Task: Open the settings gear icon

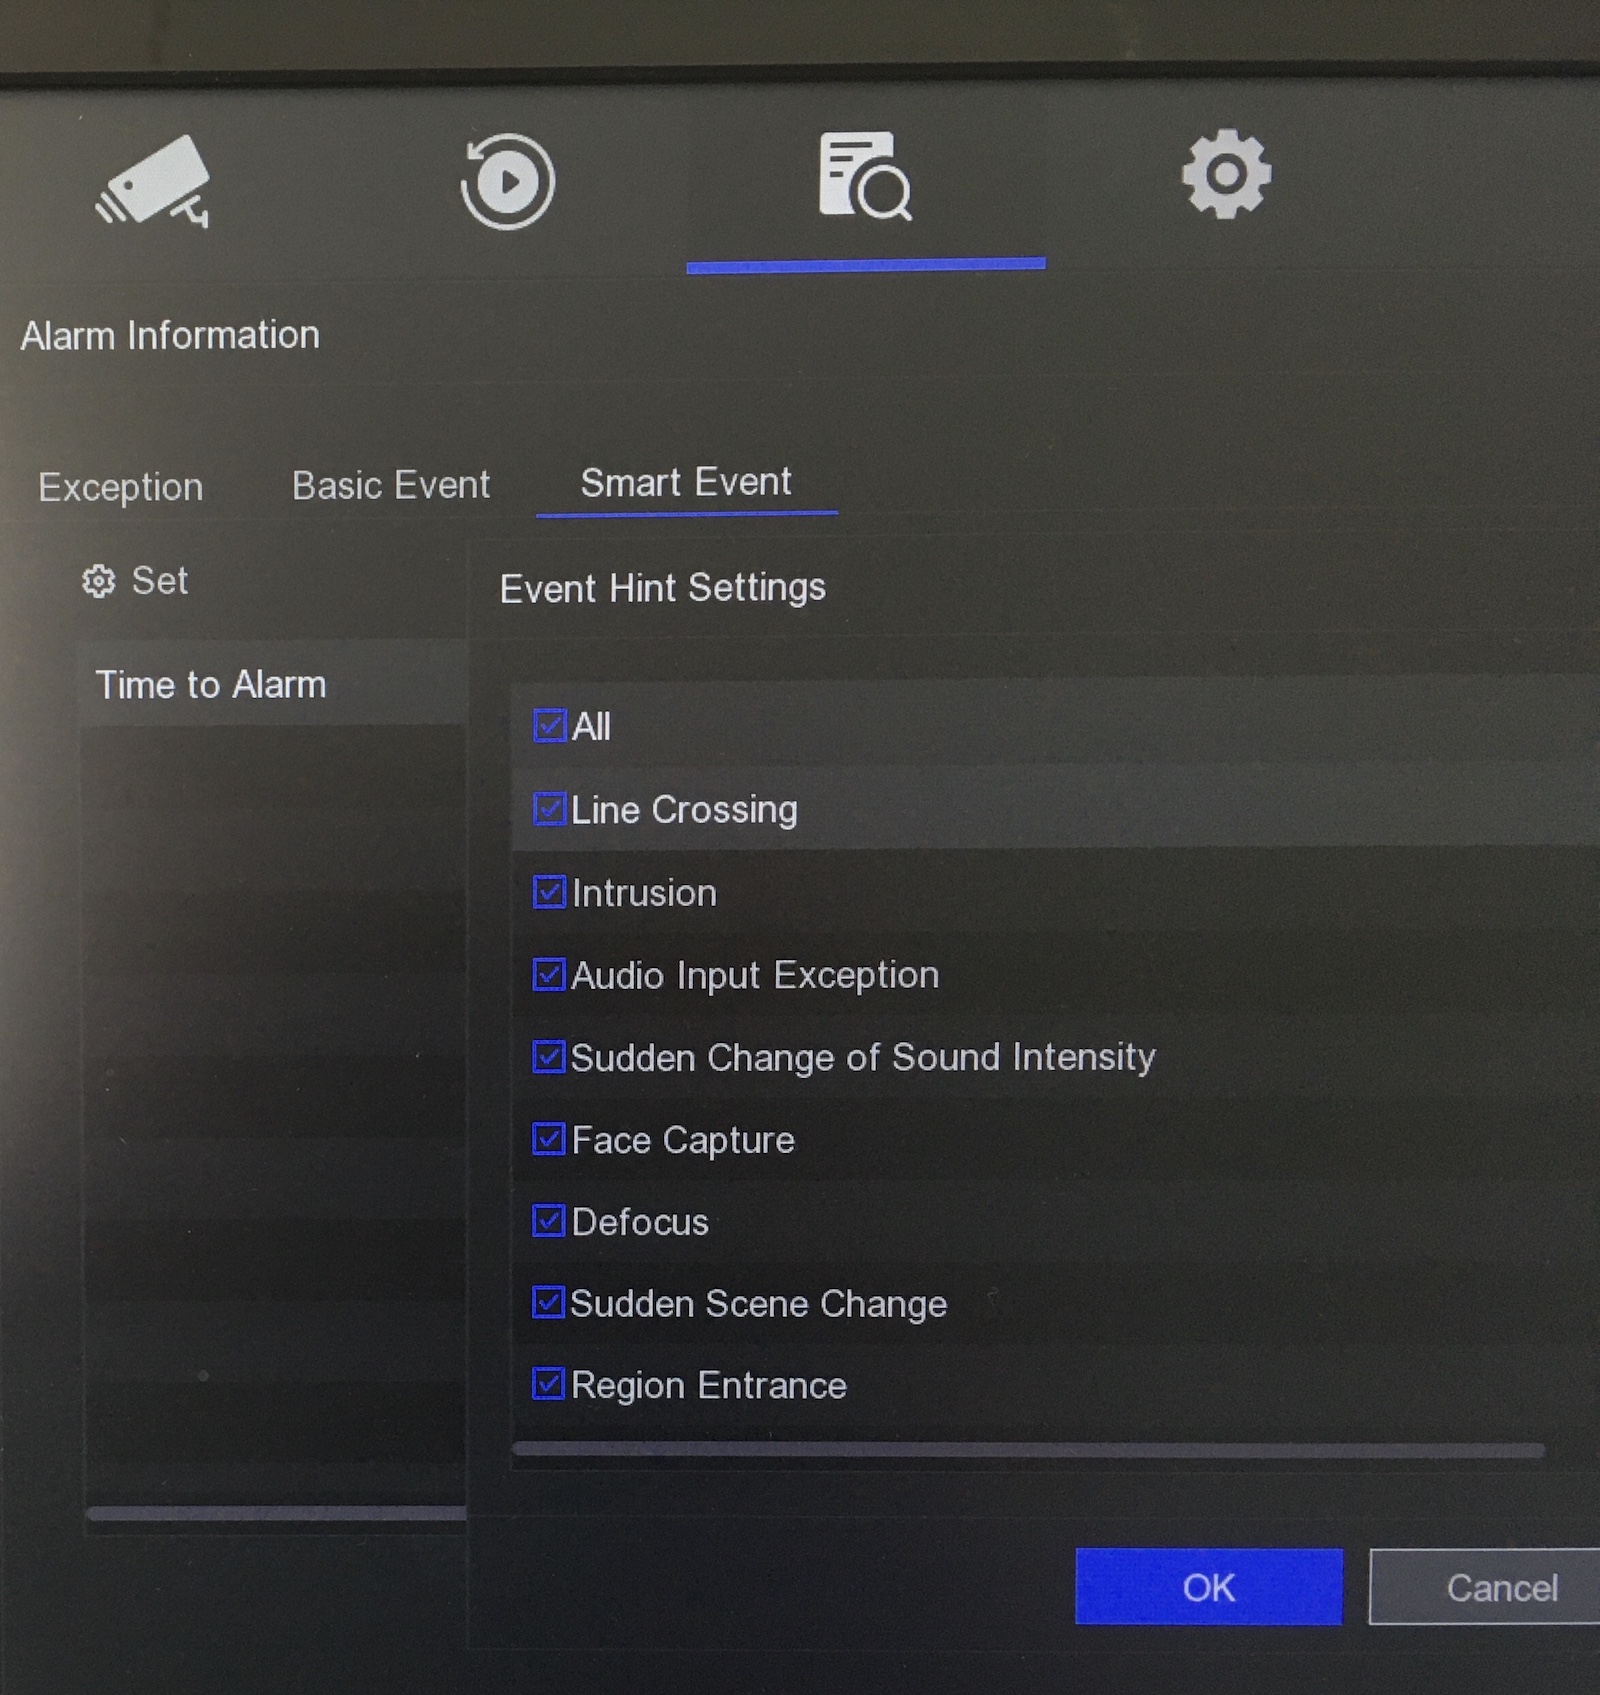Action: (x=1226, y=174)
